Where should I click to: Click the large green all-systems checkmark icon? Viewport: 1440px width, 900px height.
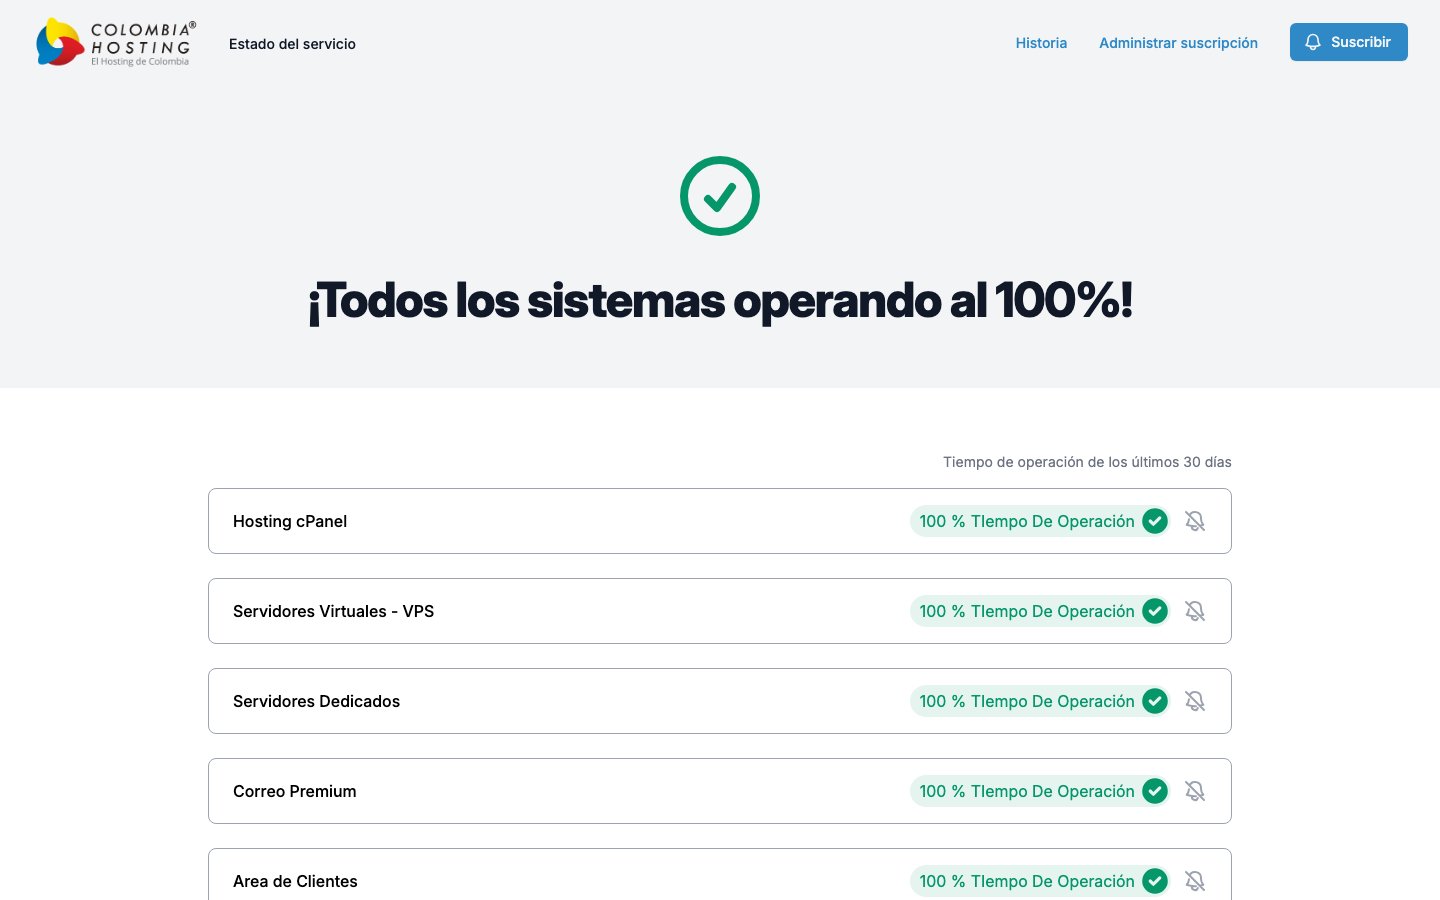click(720, 196)
